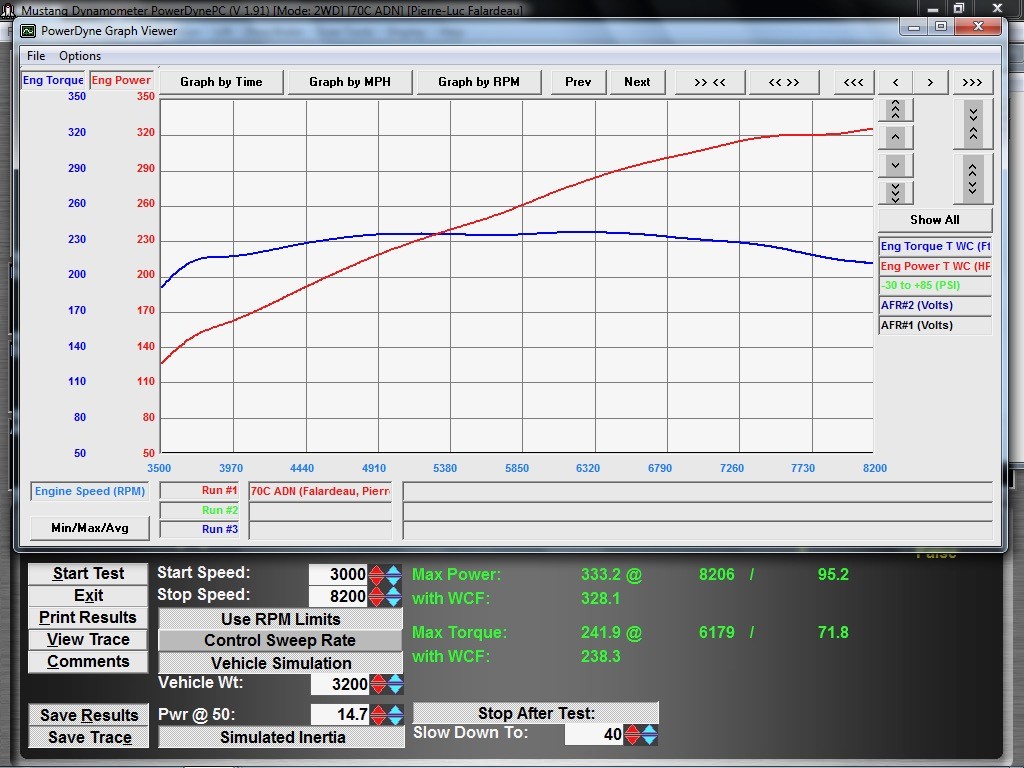Screen dimensions: 1024x768
Task: Toggle Control Sweep Rate option
Action: tap(280, 641)
